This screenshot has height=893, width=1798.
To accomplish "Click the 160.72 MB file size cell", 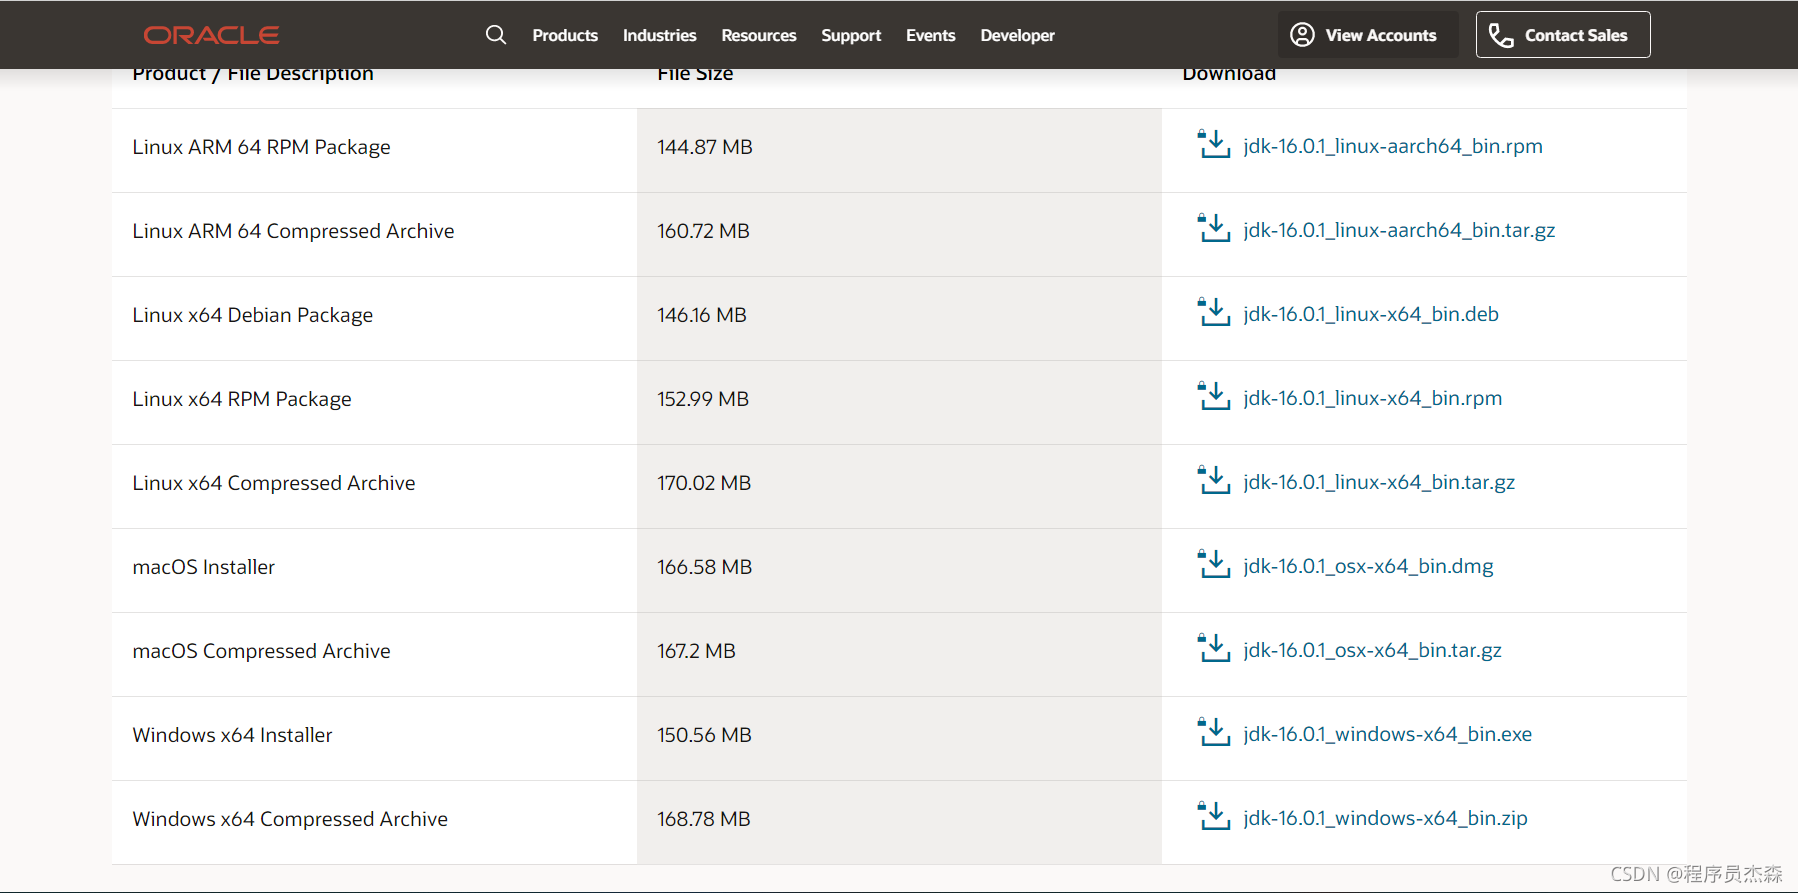I will [899, 234].
